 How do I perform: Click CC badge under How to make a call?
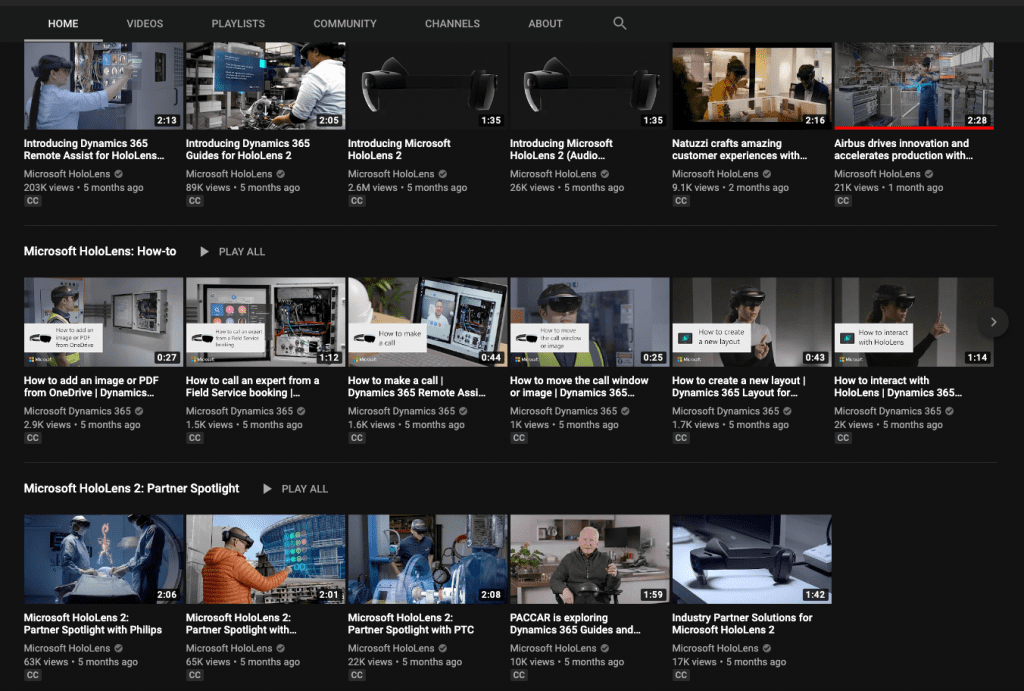coord(357,438)
